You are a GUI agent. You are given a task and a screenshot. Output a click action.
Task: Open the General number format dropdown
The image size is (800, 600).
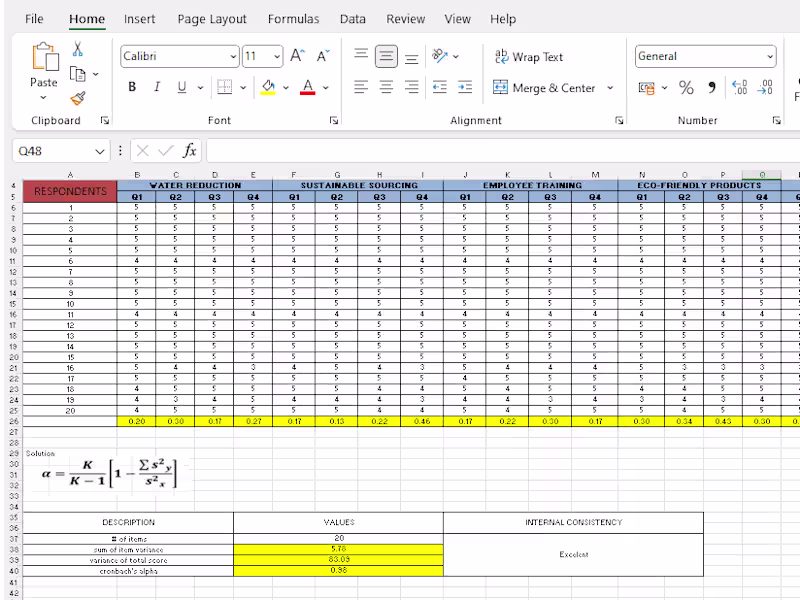770,57
